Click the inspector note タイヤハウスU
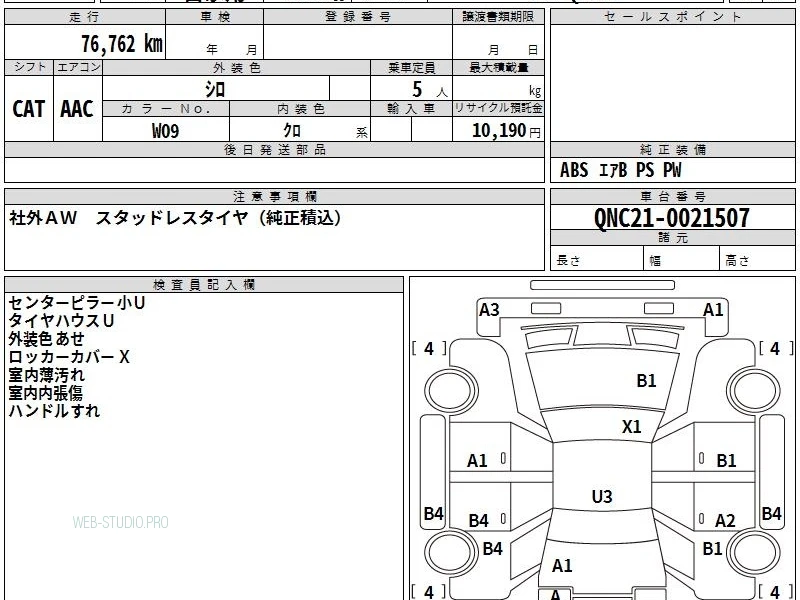The height and width of the screenshot is (600, 800). tap(61, 321)
